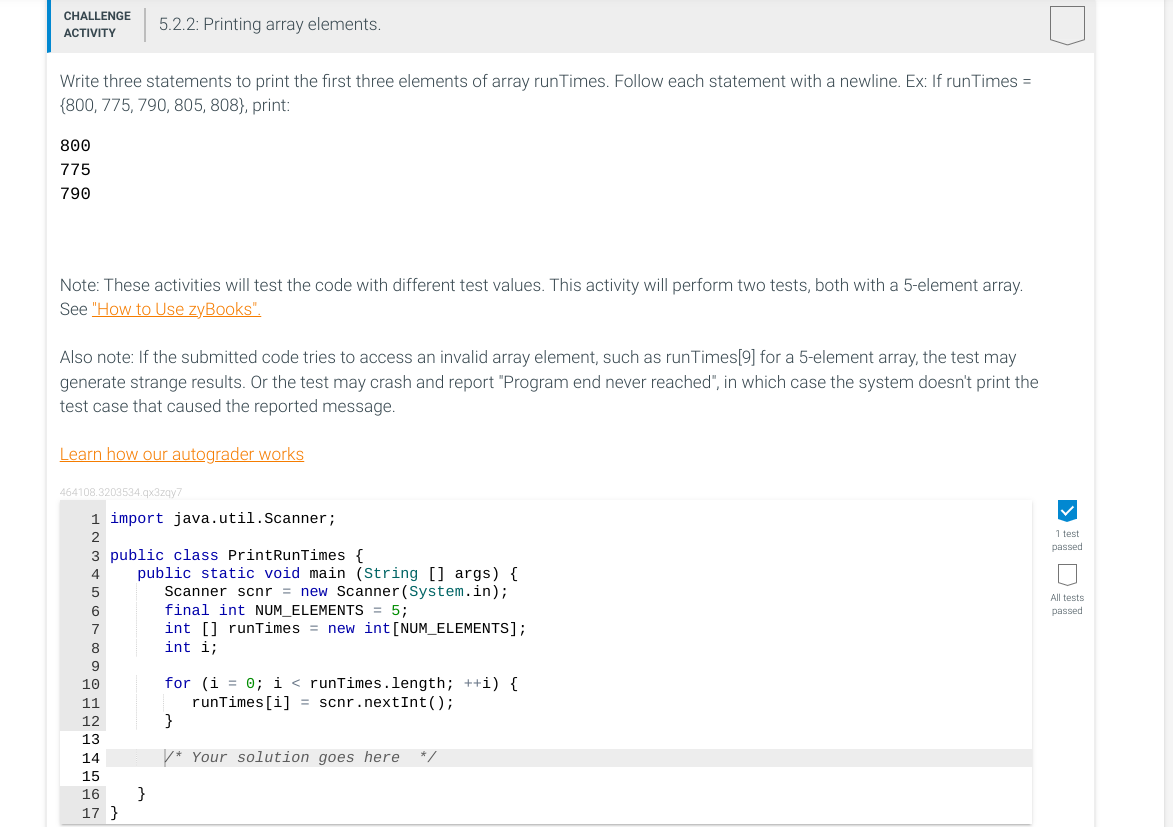Viewport: 1173px width, 827px height.
Task: Open the "How to Use zyBooks" link
Action: [x=177, y=309]
